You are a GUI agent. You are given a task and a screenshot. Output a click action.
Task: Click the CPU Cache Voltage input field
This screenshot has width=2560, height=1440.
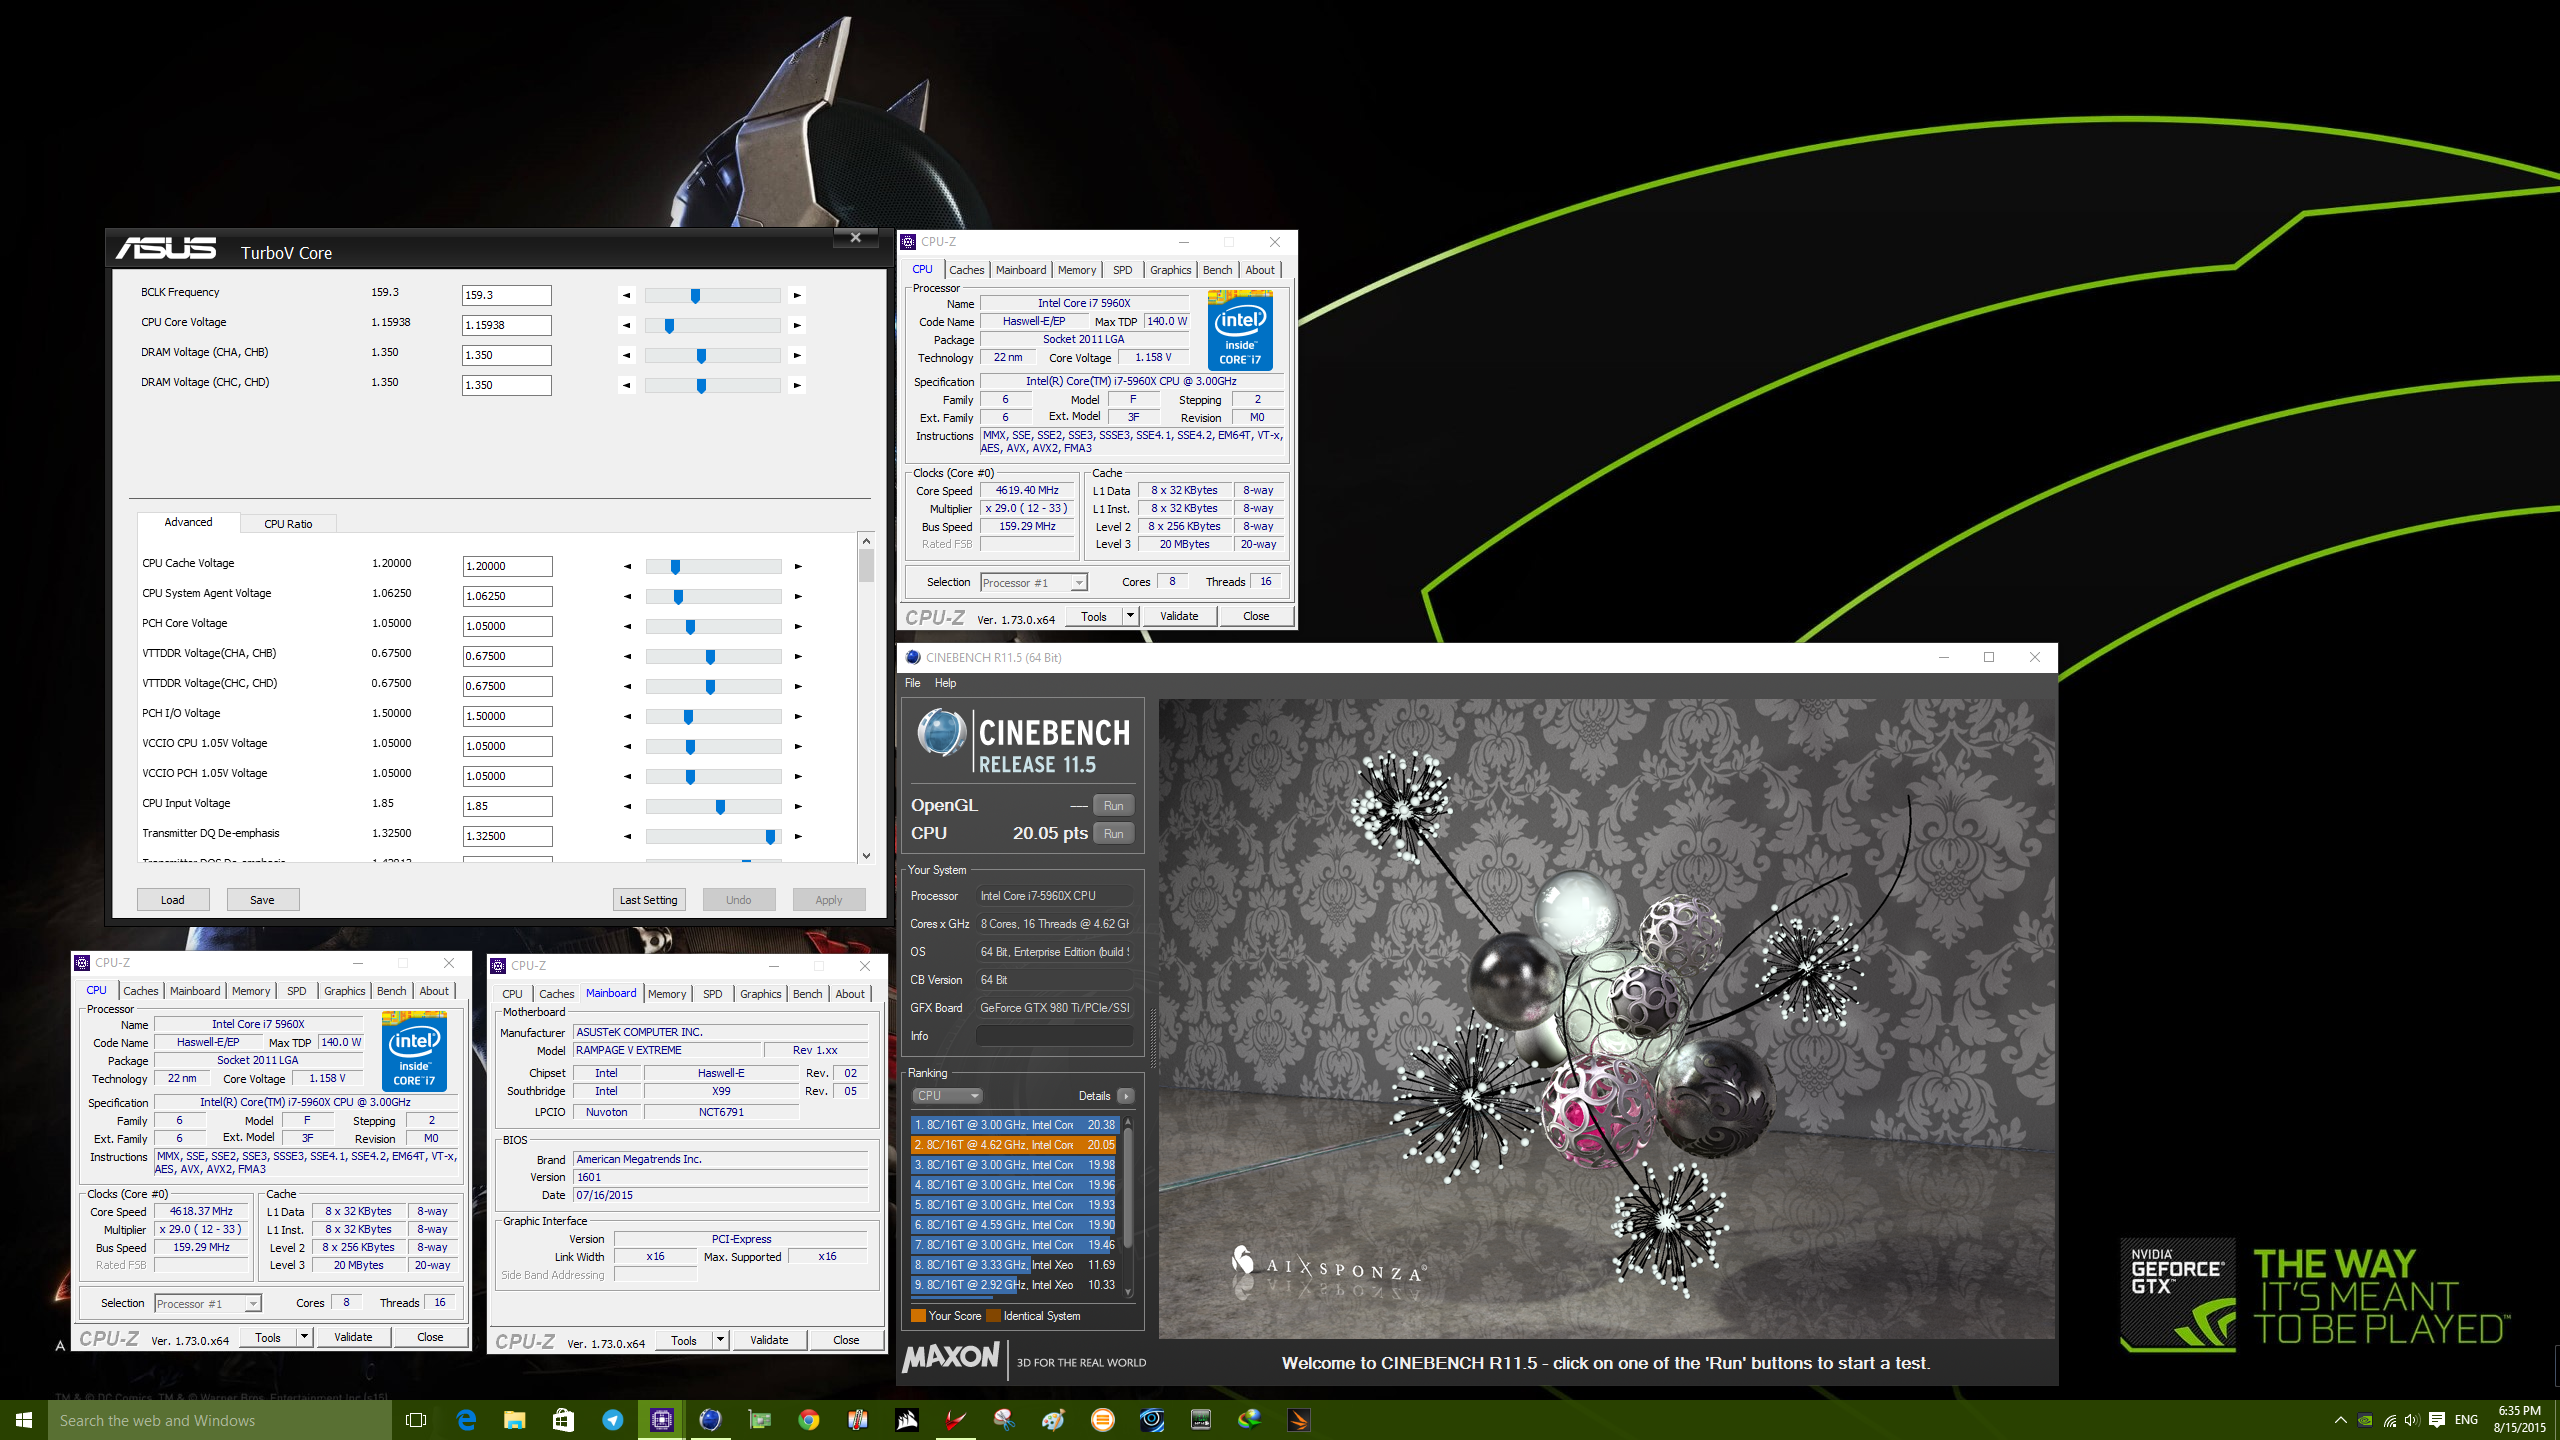pyautogui.click(x=507, y=566)
